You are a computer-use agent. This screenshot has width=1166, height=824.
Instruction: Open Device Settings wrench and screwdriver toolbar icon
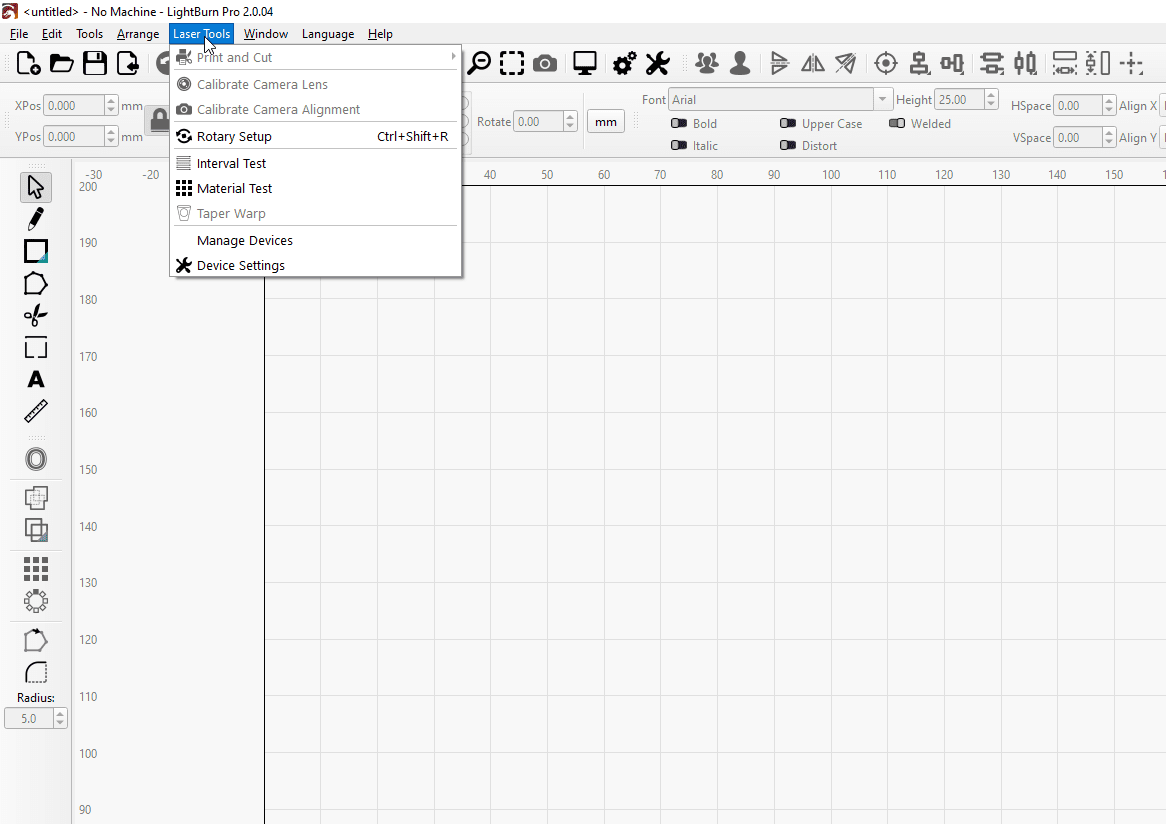pos(657,63)
